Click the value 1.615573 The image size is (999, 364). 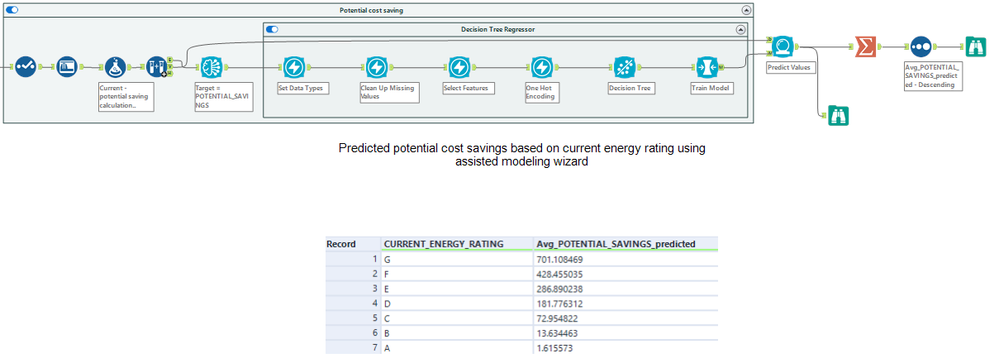(x=556, y=347)
